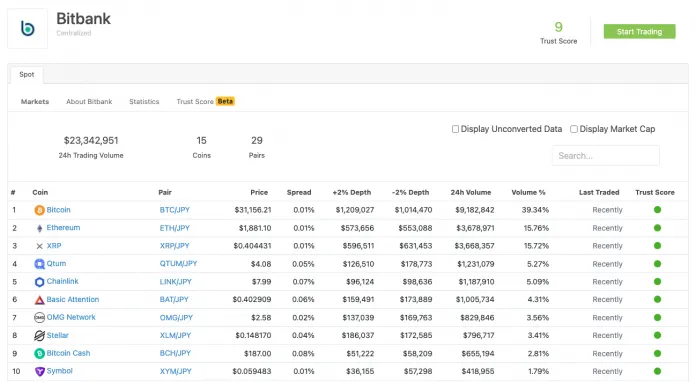The height and width of the screenshot is (382, 696).
Task: Open the Qtum coin link
Action: (x=56, y=264)
